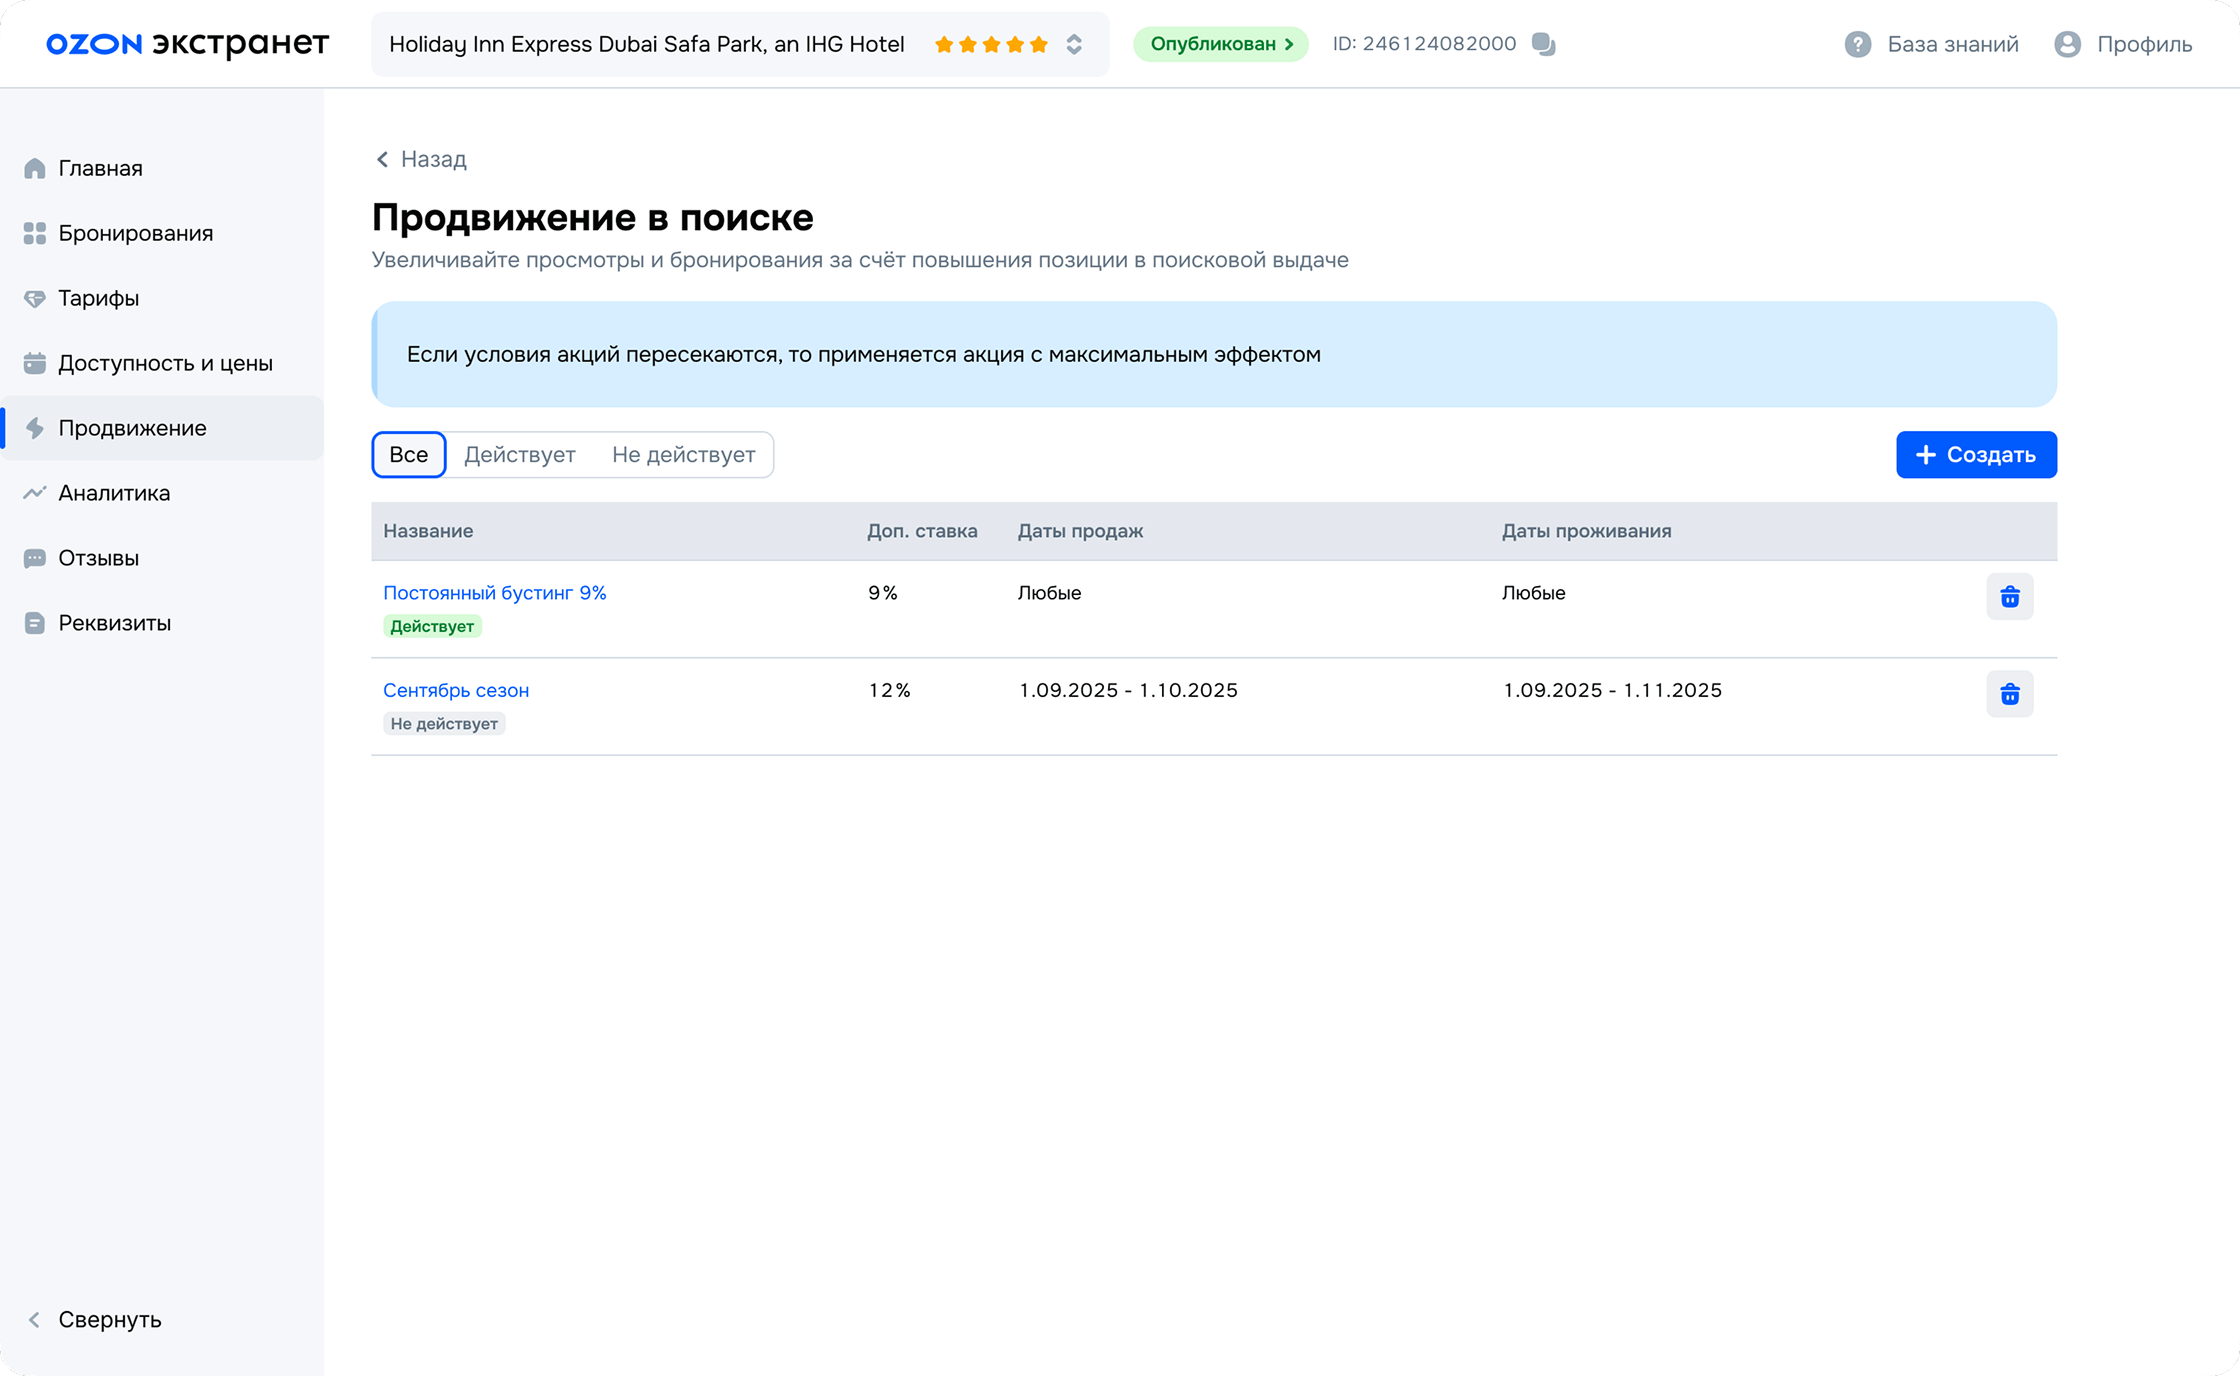This screenshot has height=1376, width=2240.
Task: Click the Реквизиты document icon
Action: click(35, 623)
